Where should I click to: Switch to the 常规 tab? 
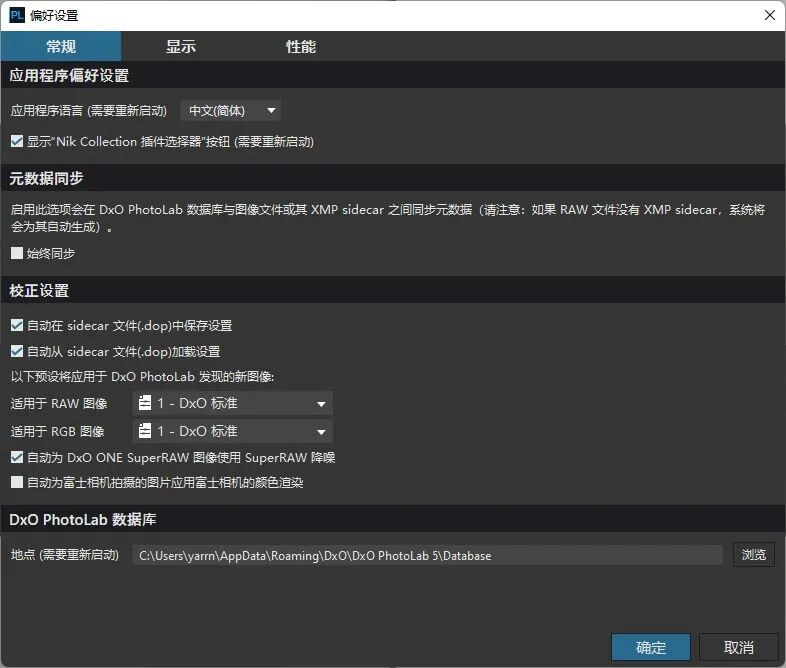point(61,46)
